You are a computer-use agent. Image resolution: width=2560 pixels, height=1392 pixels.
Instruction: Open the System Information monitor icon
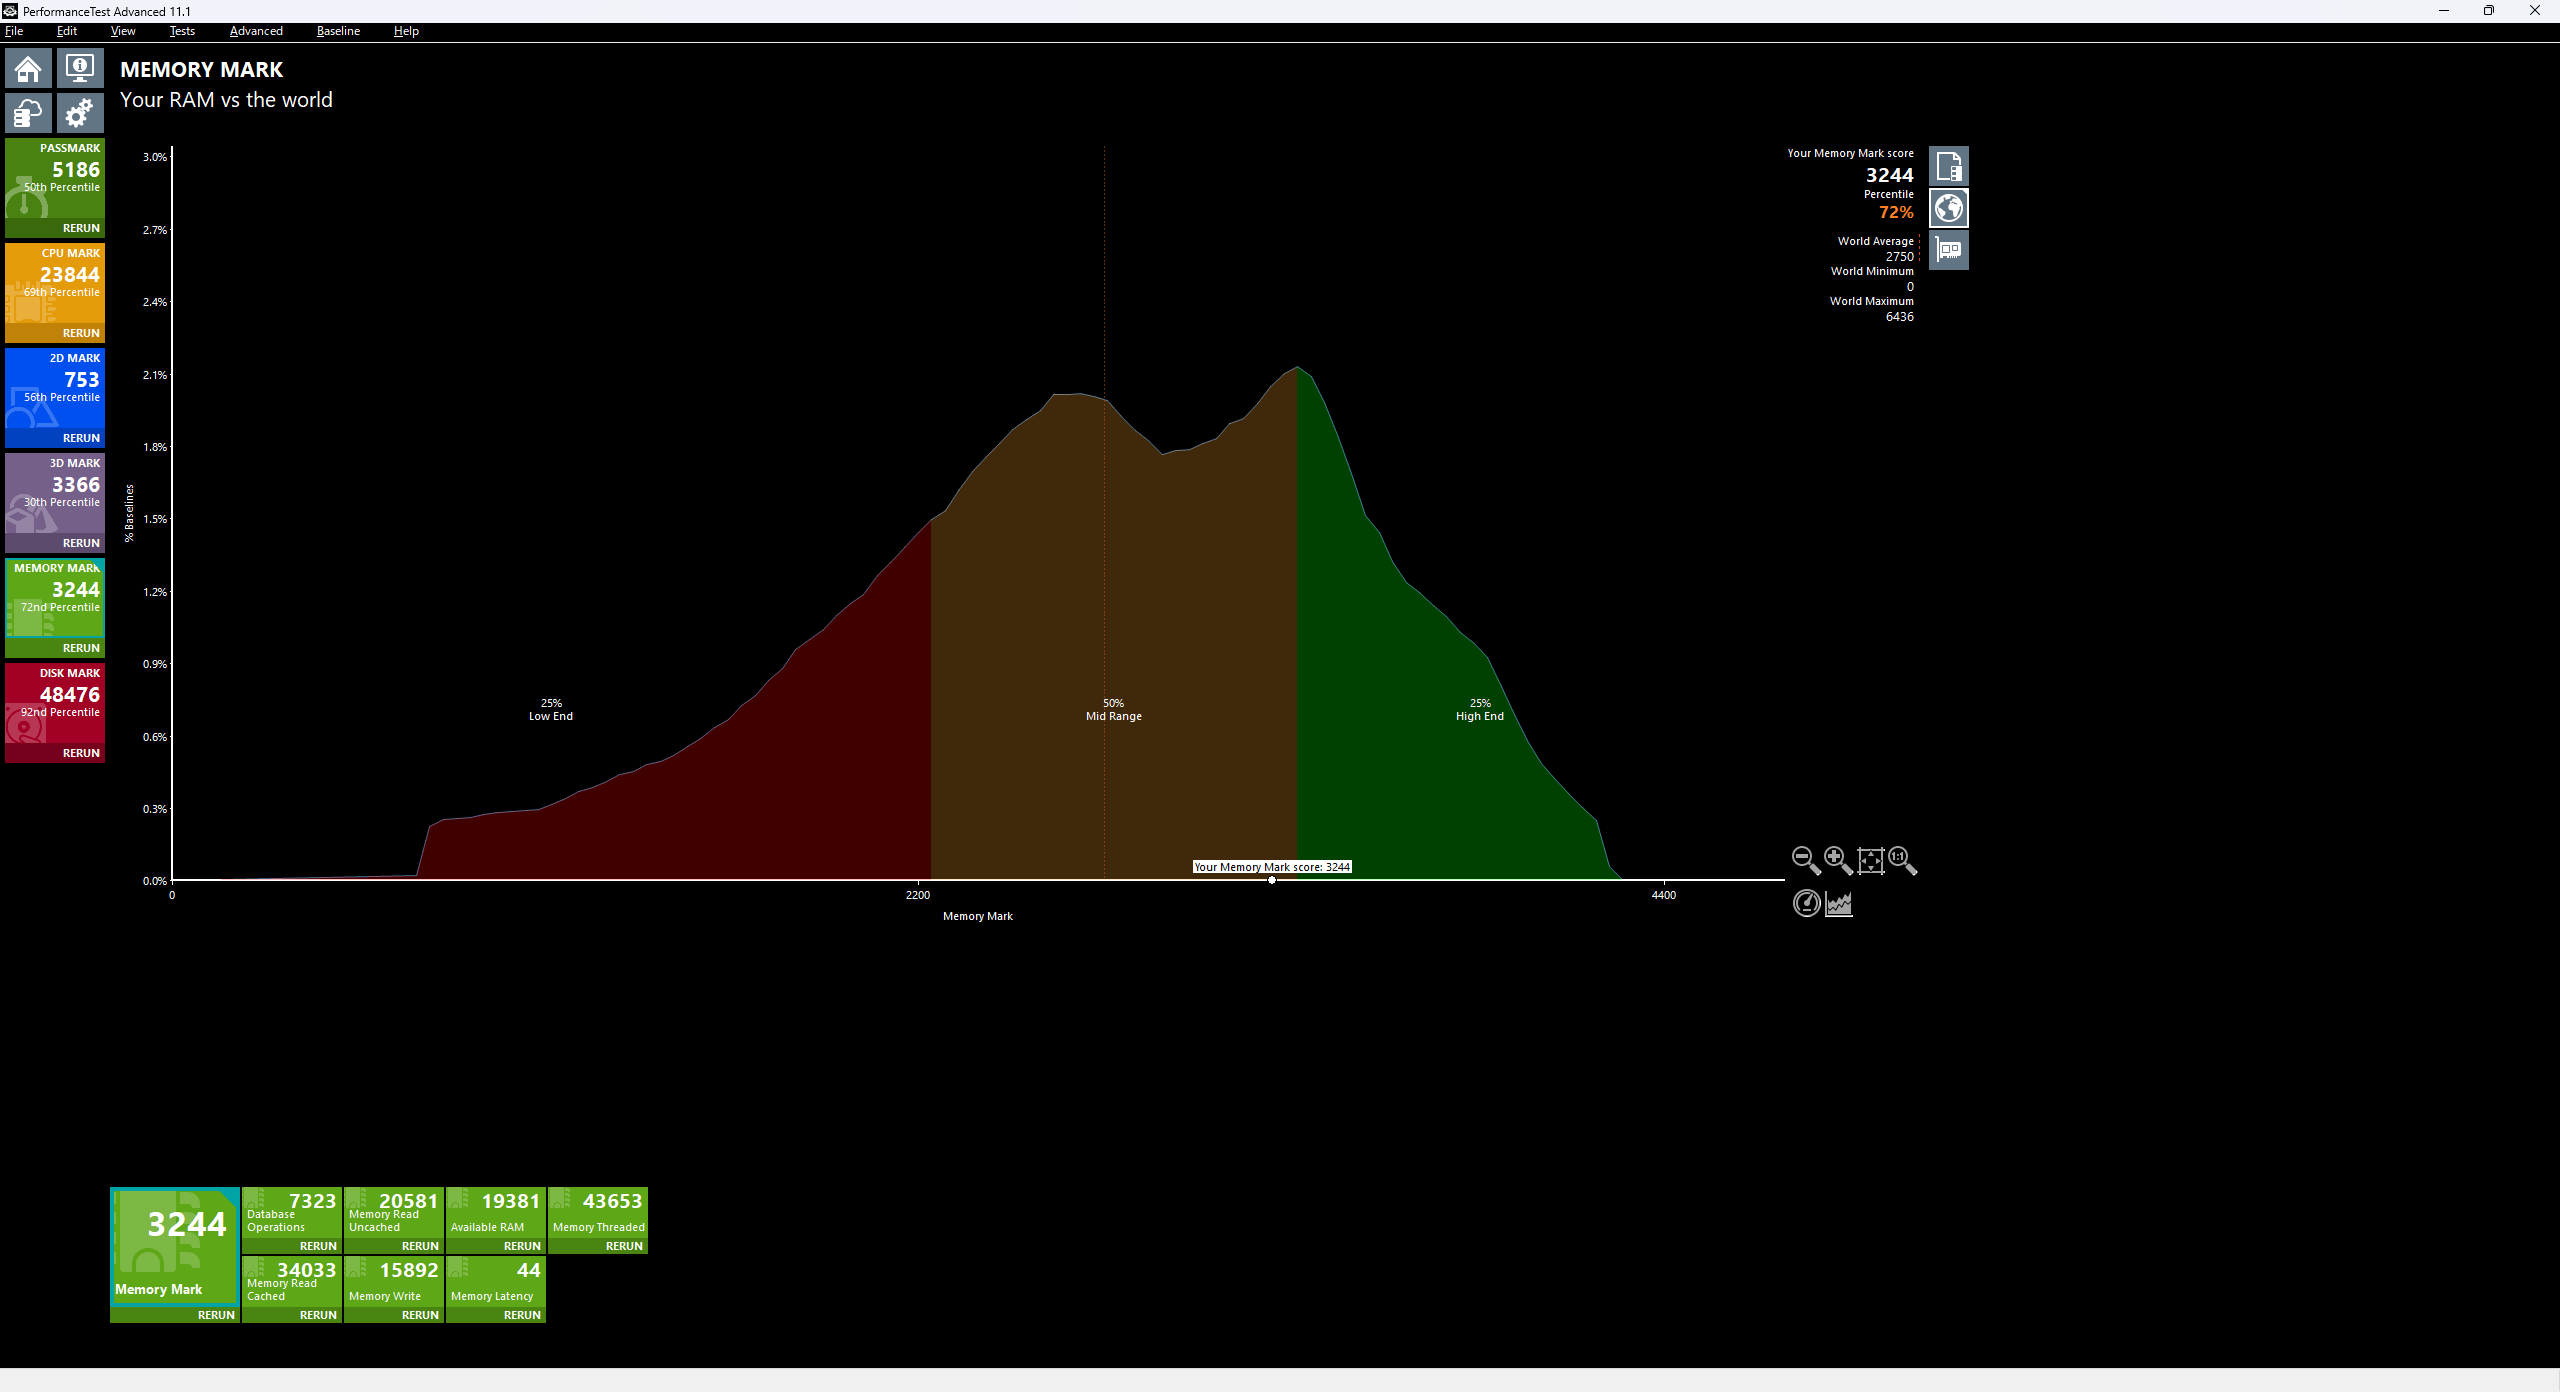click(x=80, y=69)
